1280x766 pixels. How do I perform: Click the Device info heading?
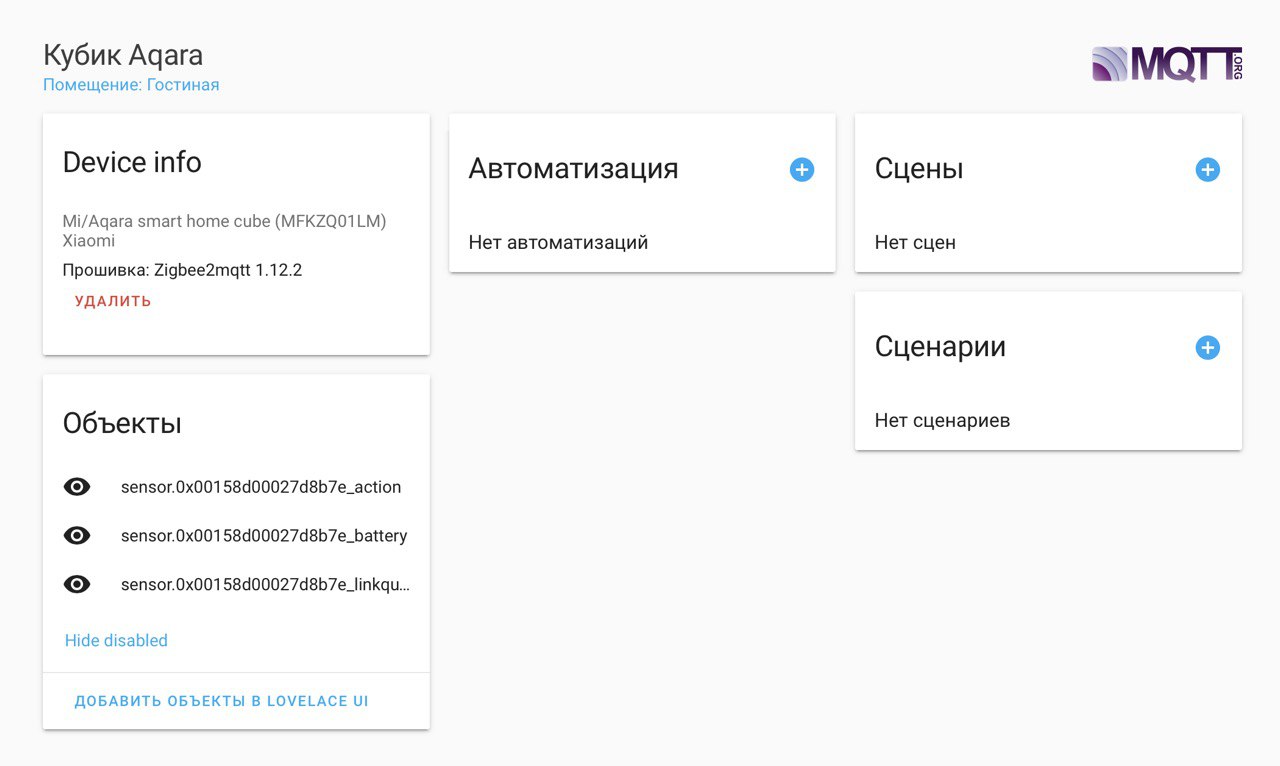coord(132,162)
